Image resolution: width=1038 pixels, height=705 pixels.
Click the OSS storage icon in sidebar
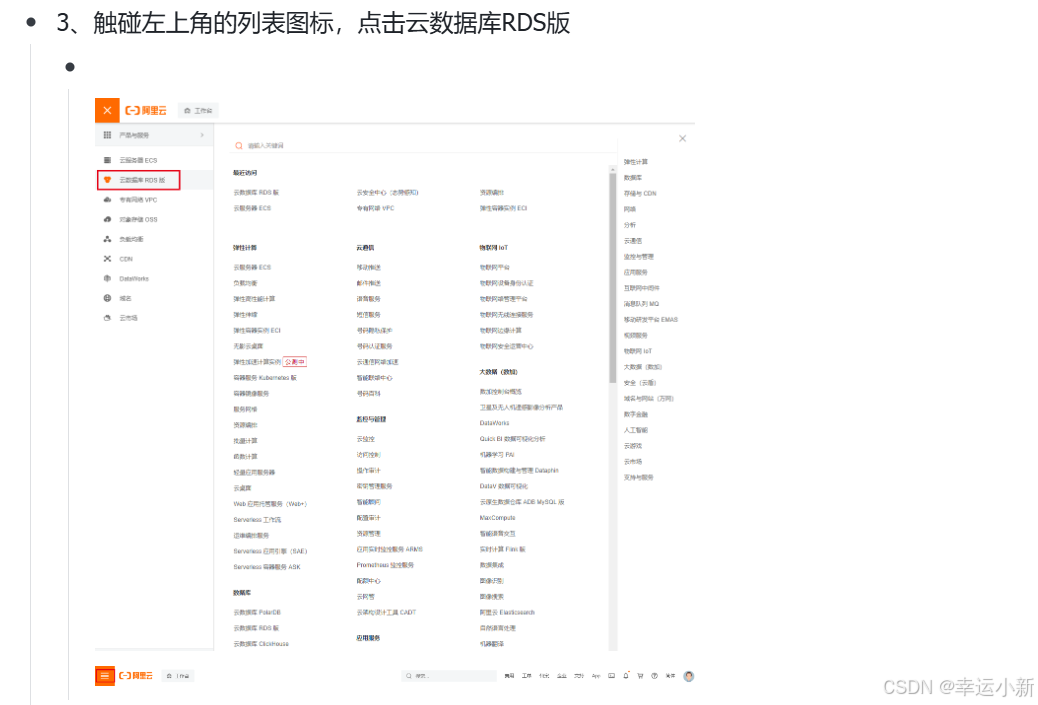[x=107, y=220]
